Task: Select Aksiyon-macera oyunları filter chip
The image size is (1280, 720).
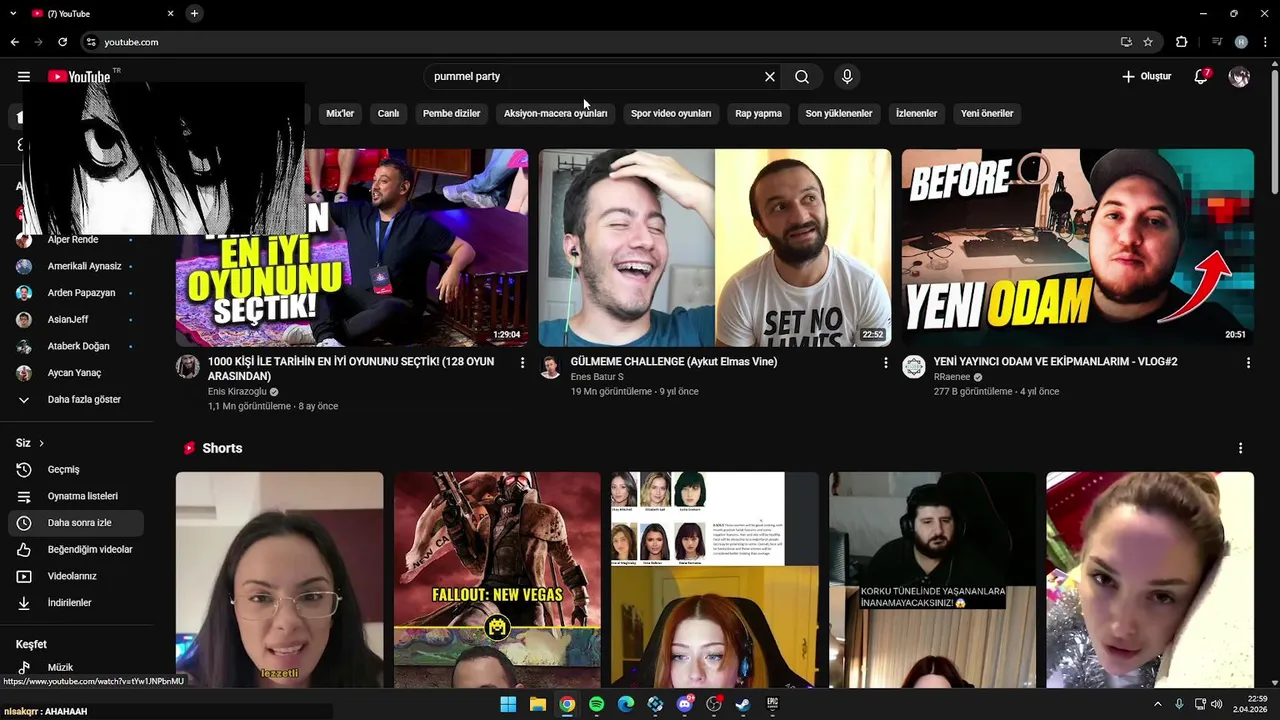Action: point(555,114)
